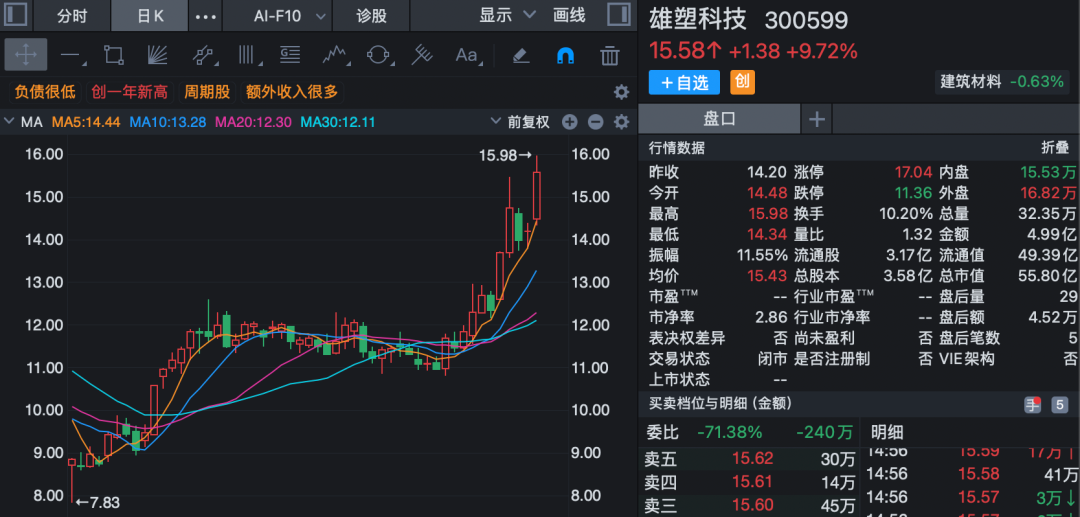
Task: Toggle the left sidebar panel icon
Action: pyautogui.click(x=16, y=14)
